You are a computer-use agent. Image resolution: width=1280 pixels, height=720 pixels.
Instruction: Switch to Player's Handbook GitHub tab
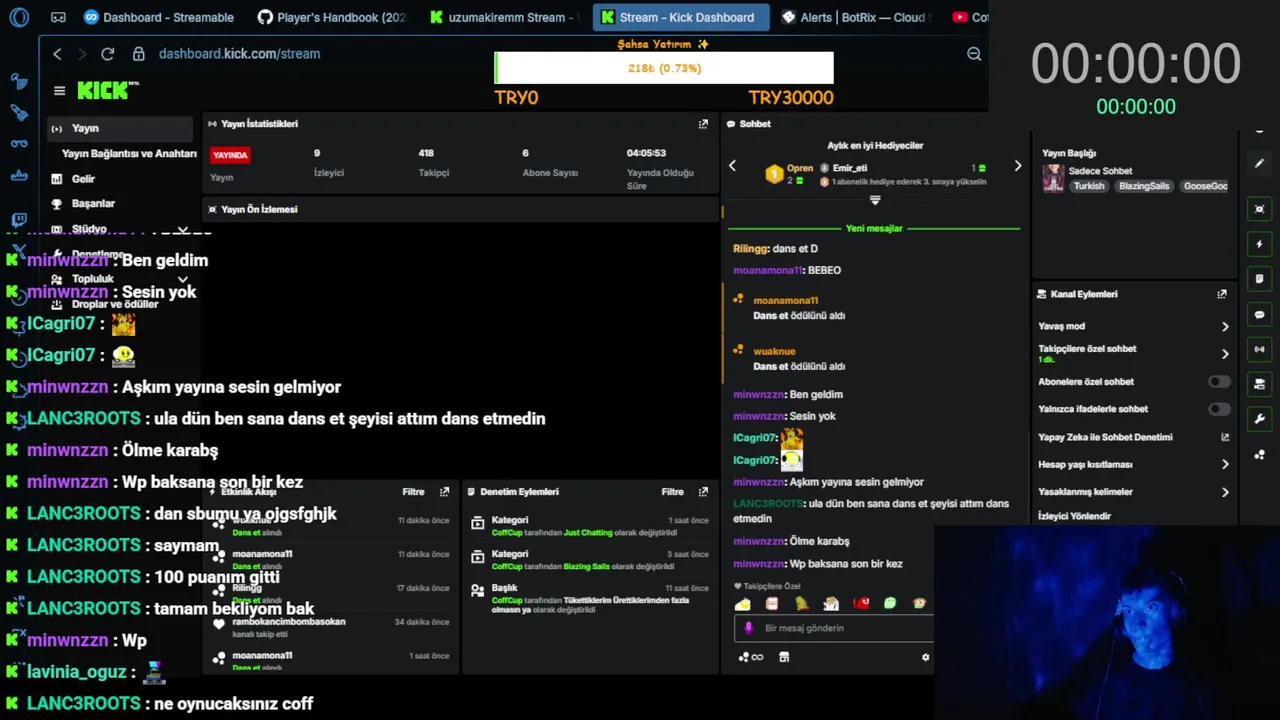pos(333,17)
